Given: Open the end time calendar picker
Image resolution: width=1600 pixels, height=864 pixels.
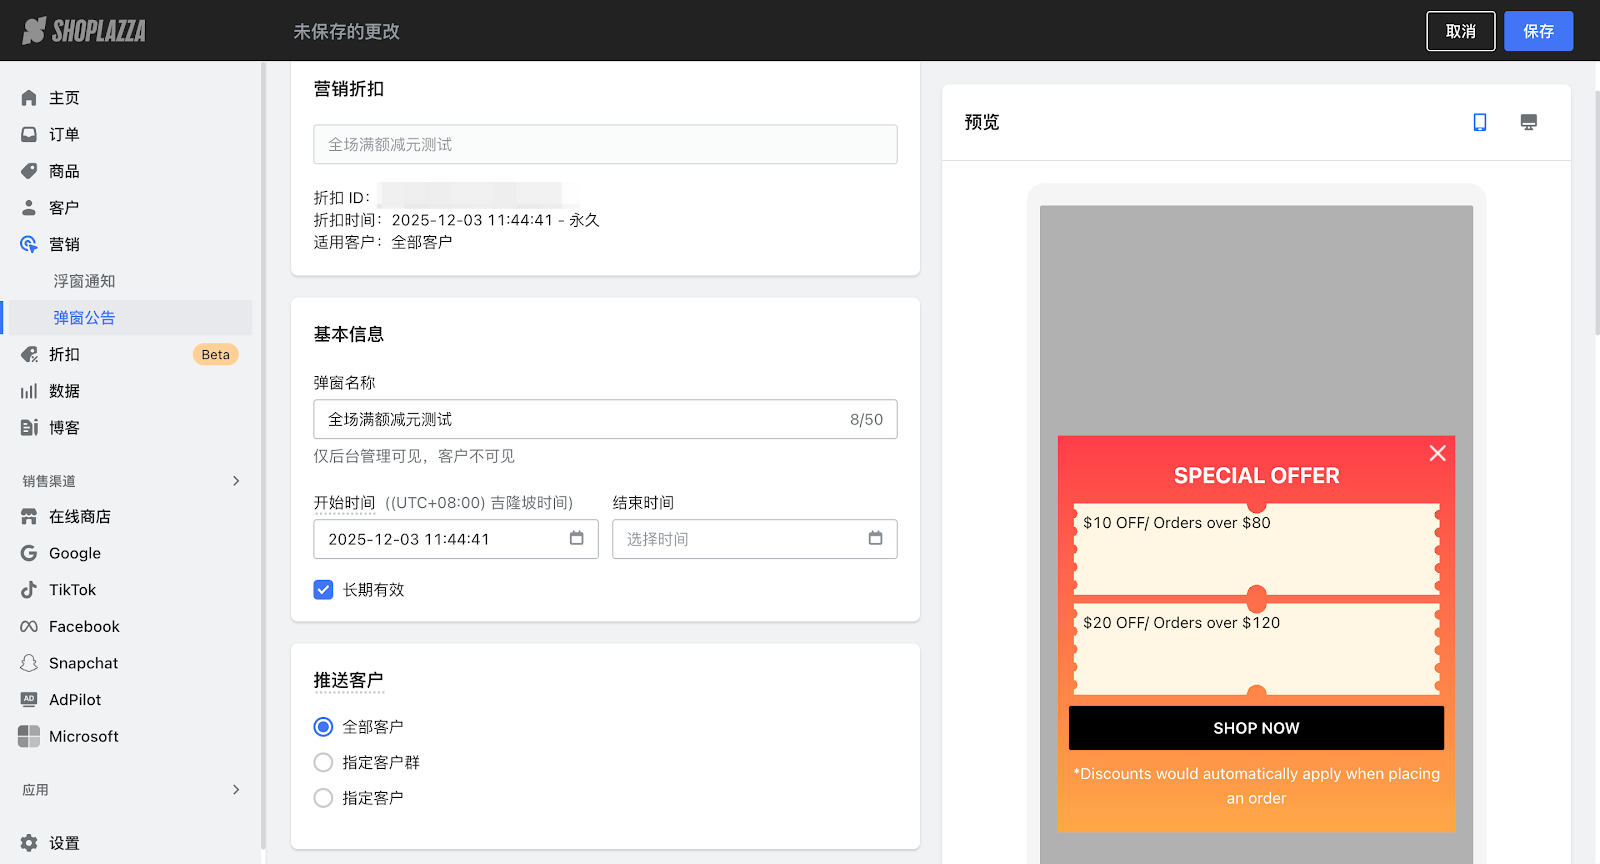Looking at the screenshot, I should tap(875, 538).
